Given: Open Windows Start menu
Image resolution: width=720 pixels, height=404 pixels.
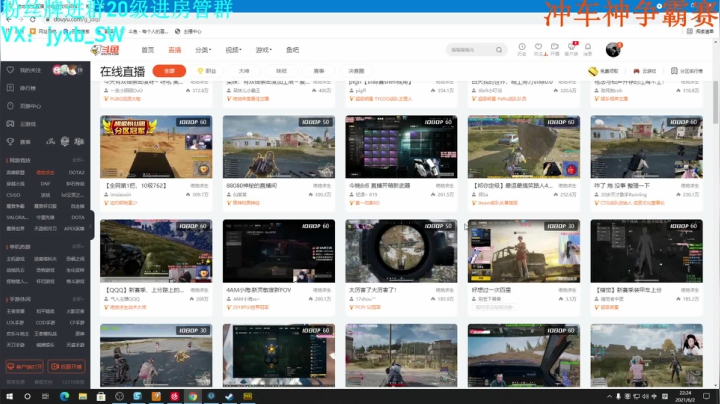Looking at the screenshot, I should tap(9, 396).
